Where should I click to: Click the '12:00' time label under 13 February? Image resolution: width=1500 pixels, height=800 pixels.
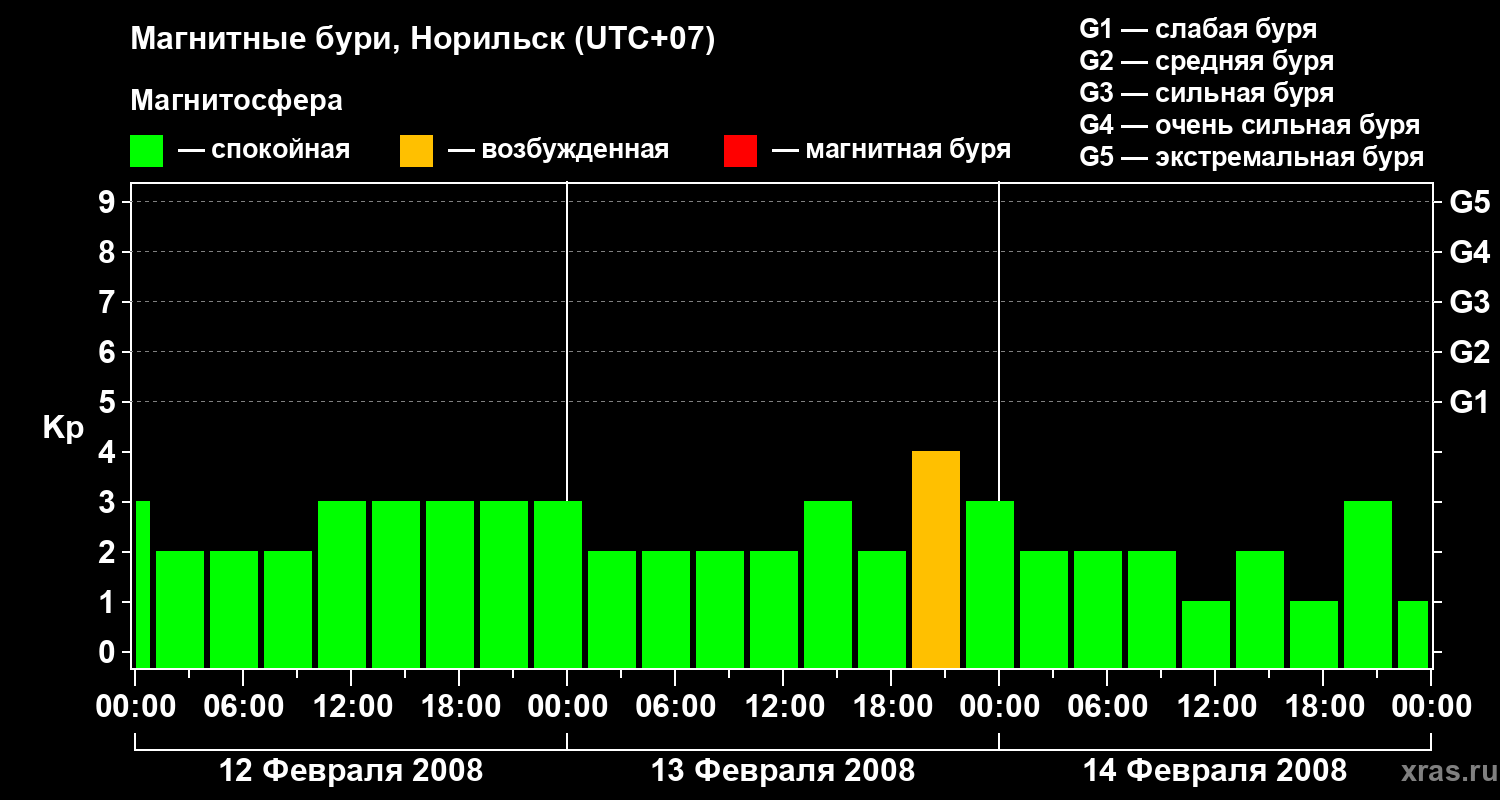(783, 707)
